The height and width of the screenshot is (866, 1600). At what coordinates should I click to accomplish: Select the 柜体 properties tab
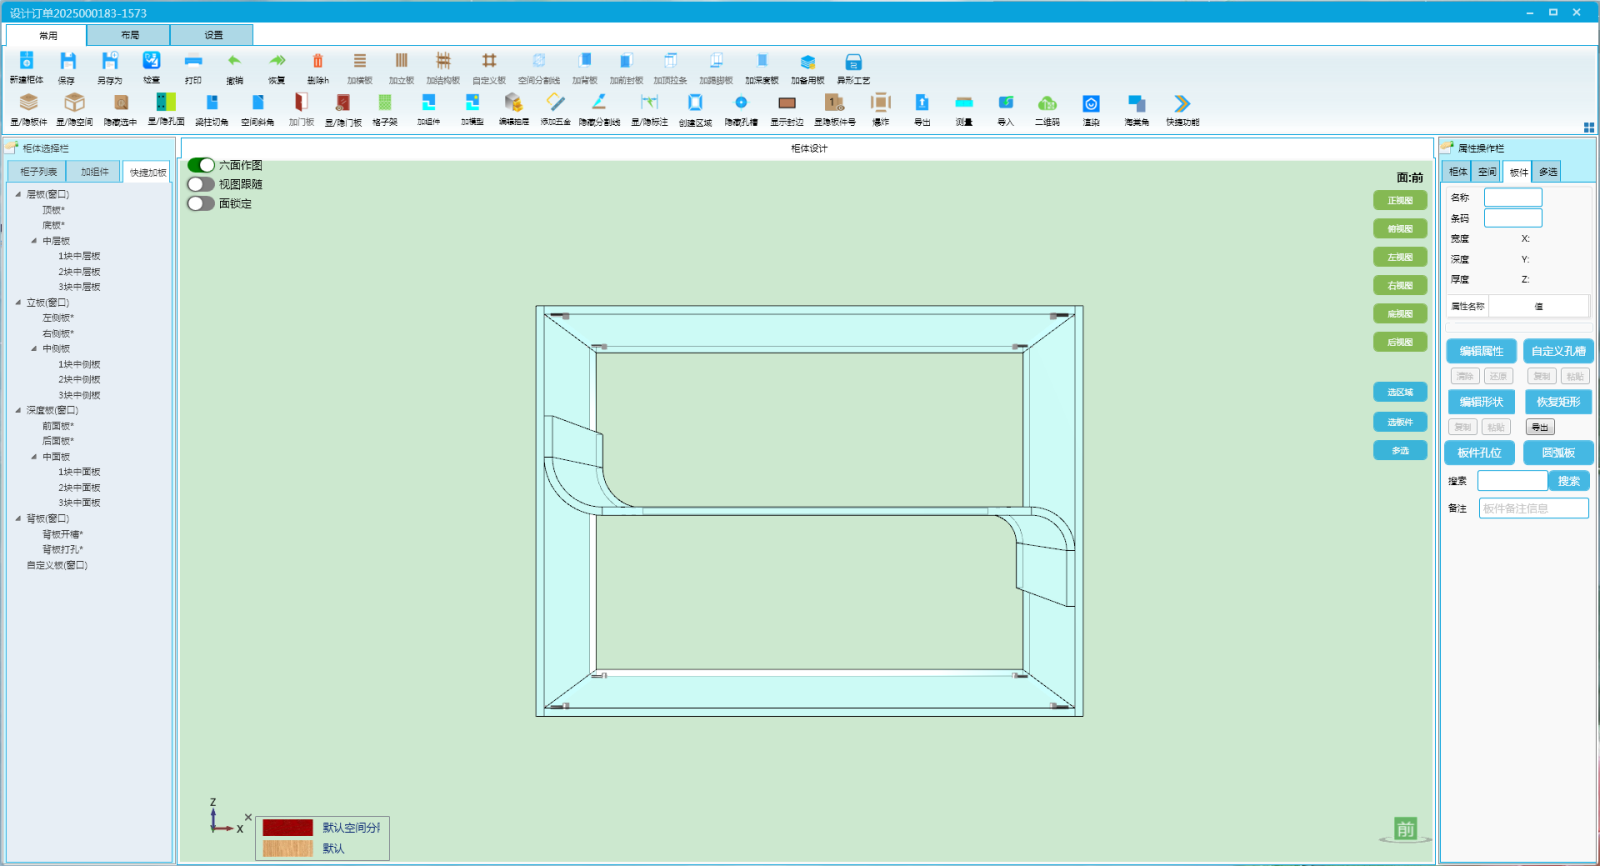click(1458, 172)
